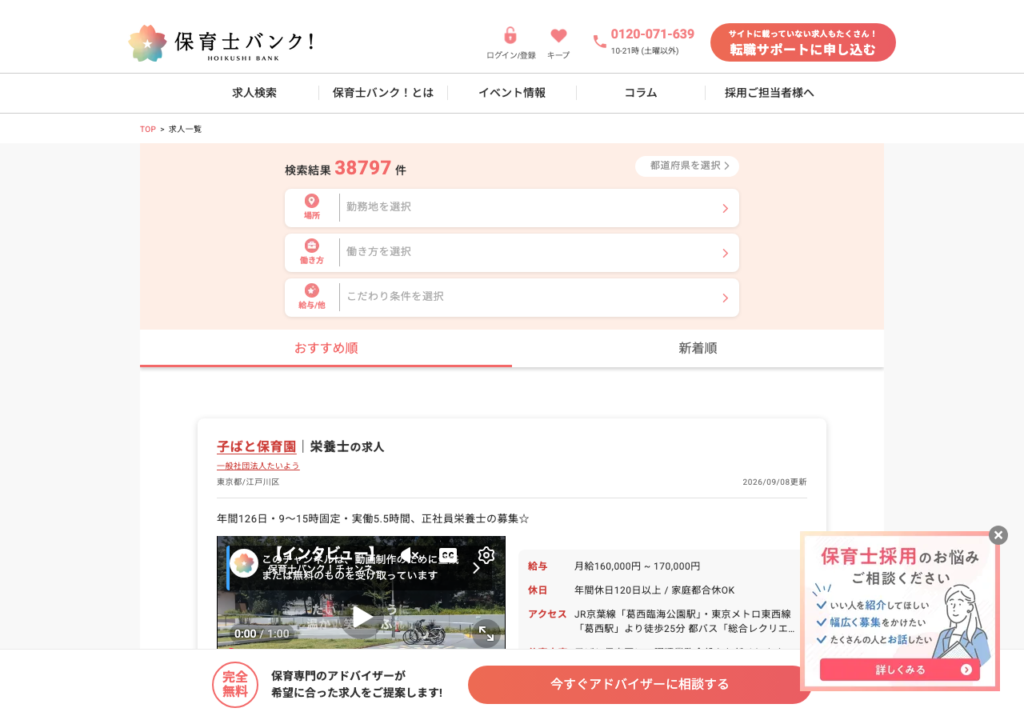Viewport: 1024px width, 720px height.
Task: Click the phone icon beside 0120-071-639
Action: [x=599, y=41]
